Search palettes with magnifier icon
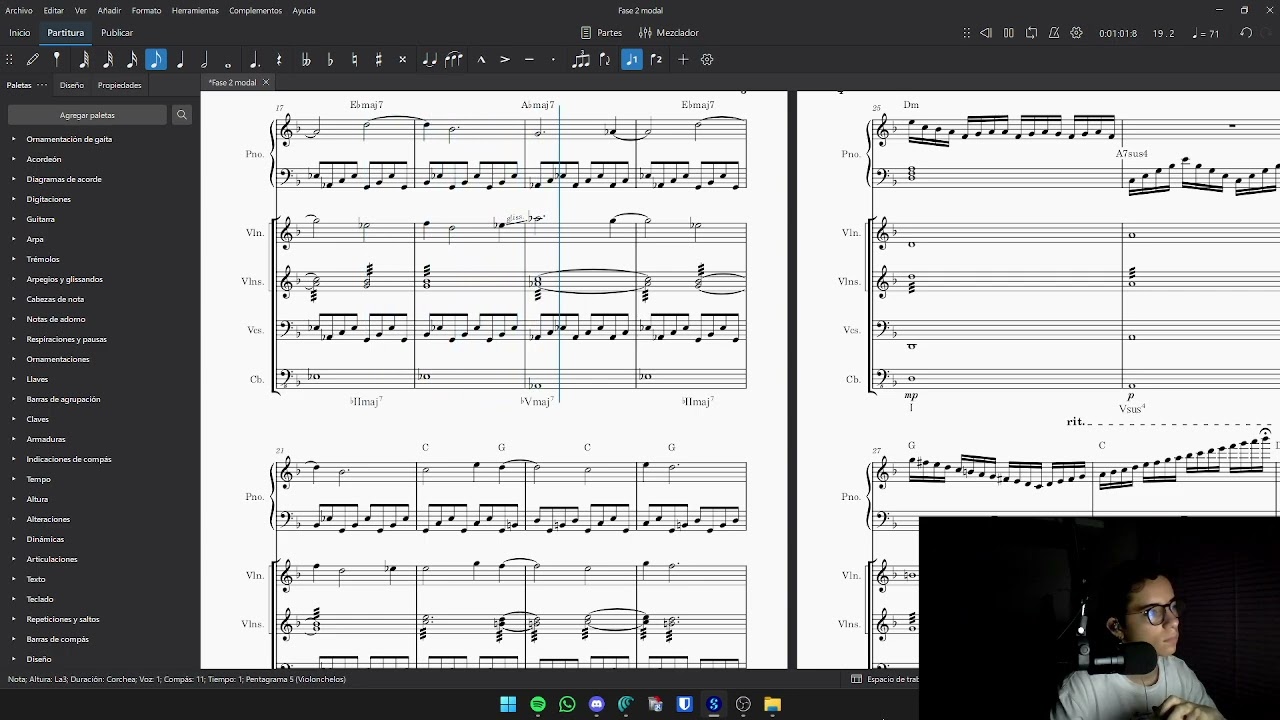1280x720 pixels. tap(182, 115)
